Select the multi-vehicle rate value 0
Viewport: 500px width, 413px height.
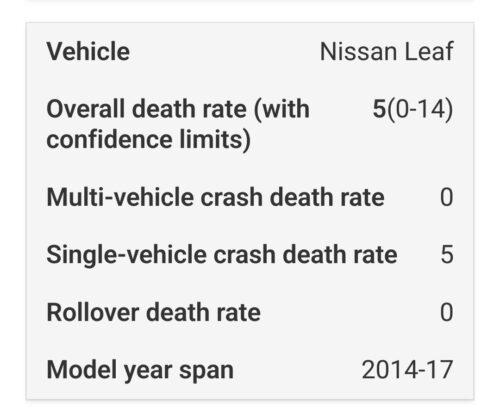[447, 197]
